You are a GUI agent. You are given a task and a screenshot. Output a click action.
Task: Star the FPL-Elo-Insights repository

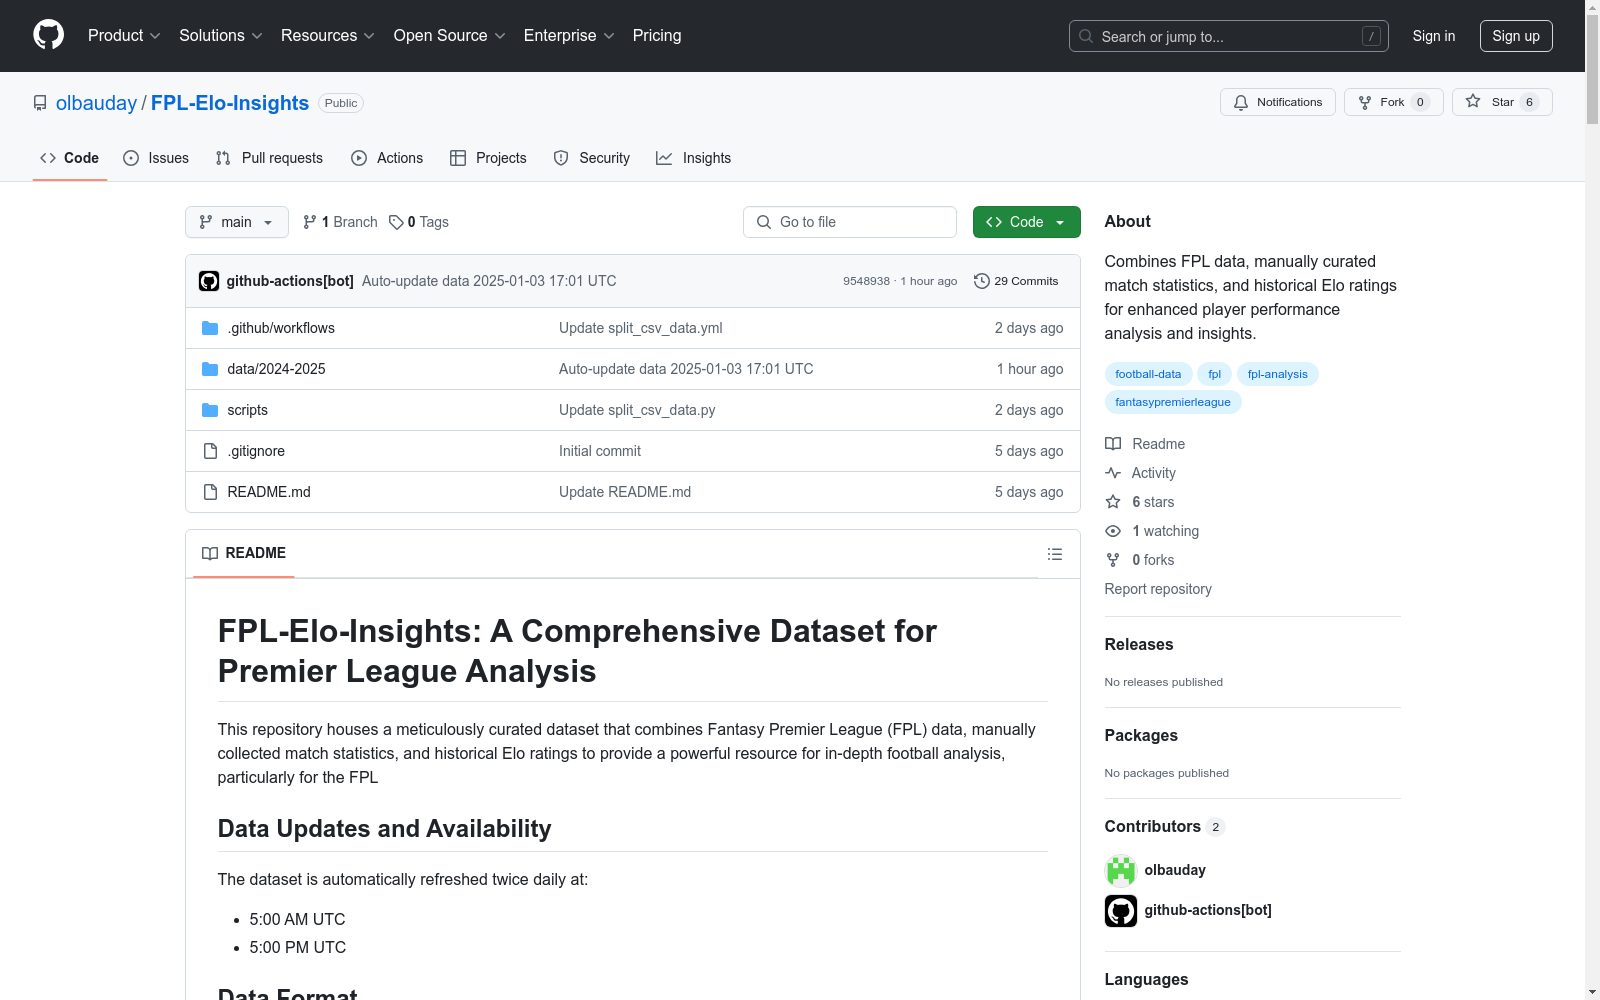(1501, 102)
